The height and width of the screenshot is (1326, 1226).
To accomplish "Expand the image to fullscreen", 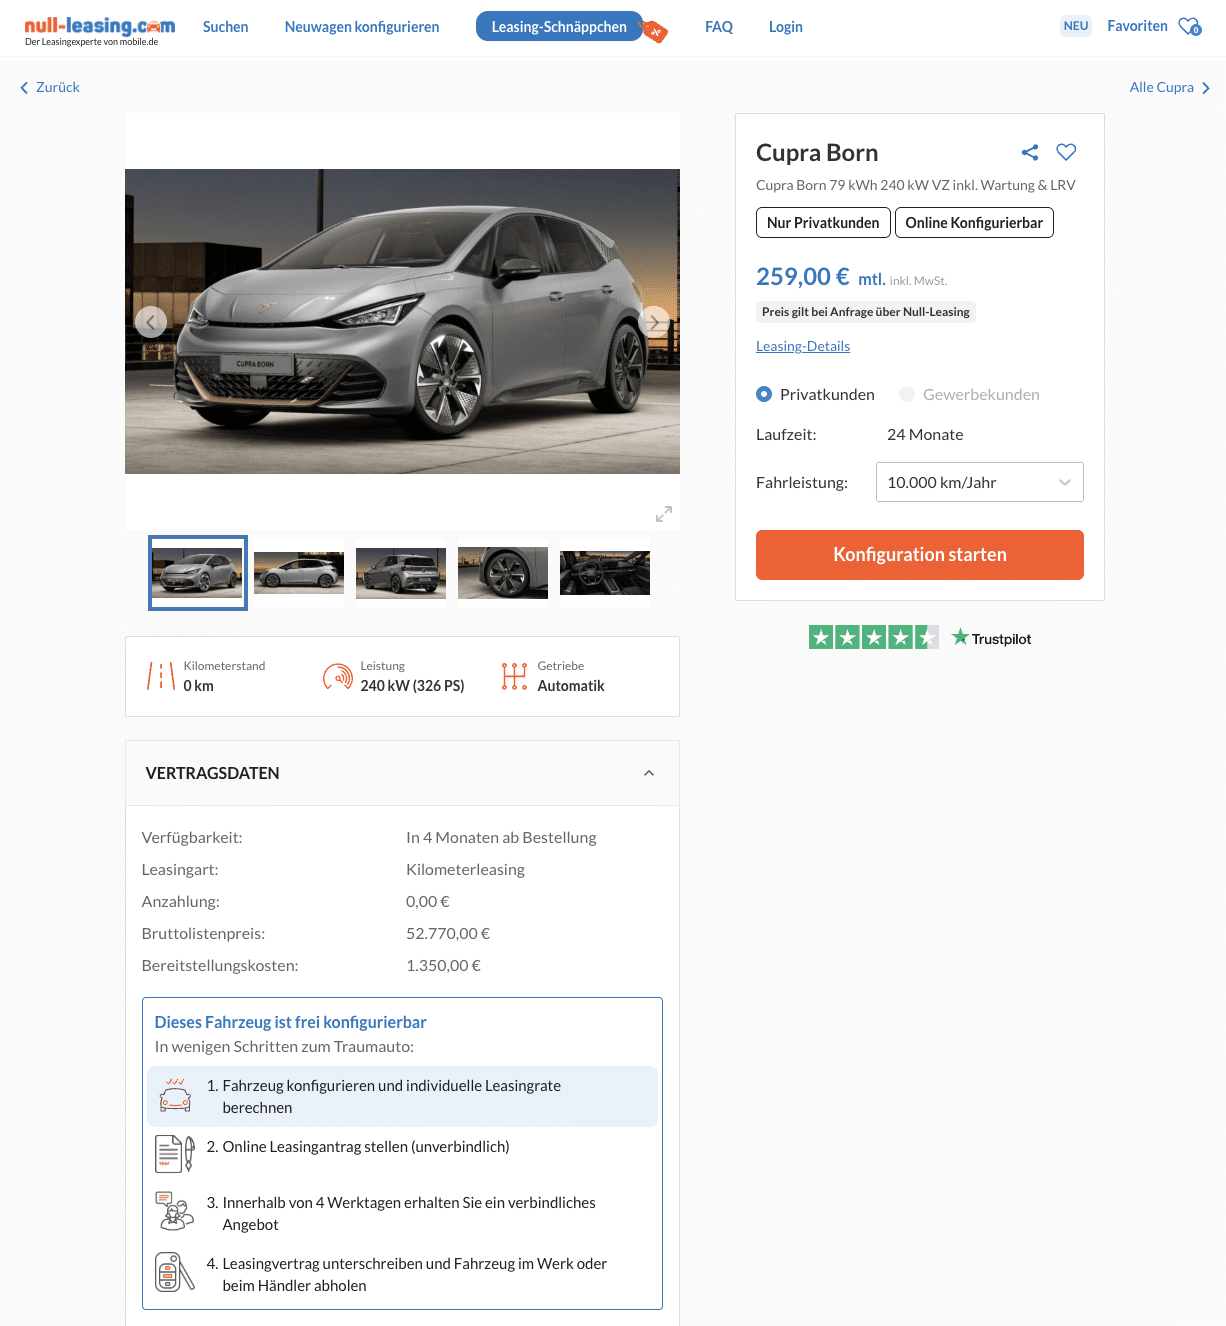I will click(664, 514).
